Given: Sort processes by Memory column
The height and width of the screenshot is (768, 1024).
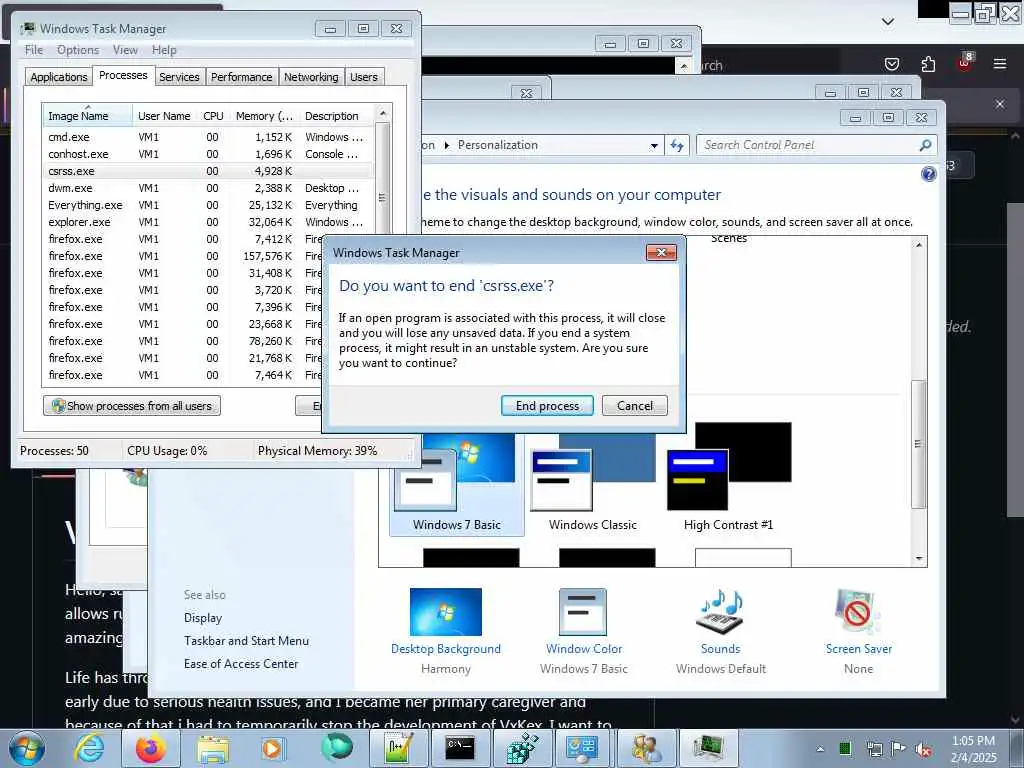Looking at the screenshot, I should (x=264, y=116).
